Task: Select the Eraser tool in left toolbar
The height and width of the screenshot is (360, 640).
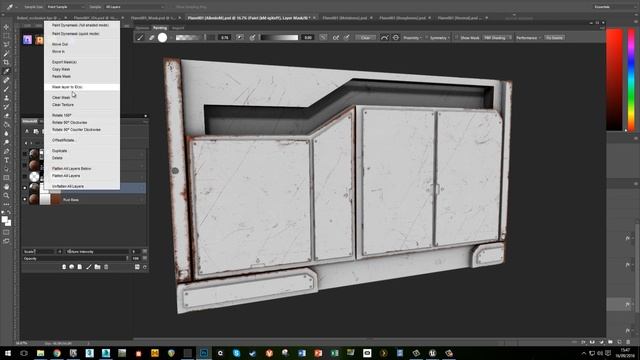Action: (x=6, y=116)
